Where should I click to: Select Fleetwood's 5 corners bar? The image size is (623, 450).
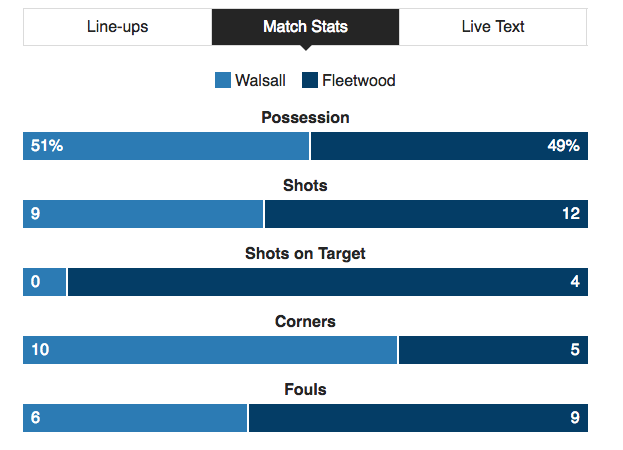click(x=493, y=350)
